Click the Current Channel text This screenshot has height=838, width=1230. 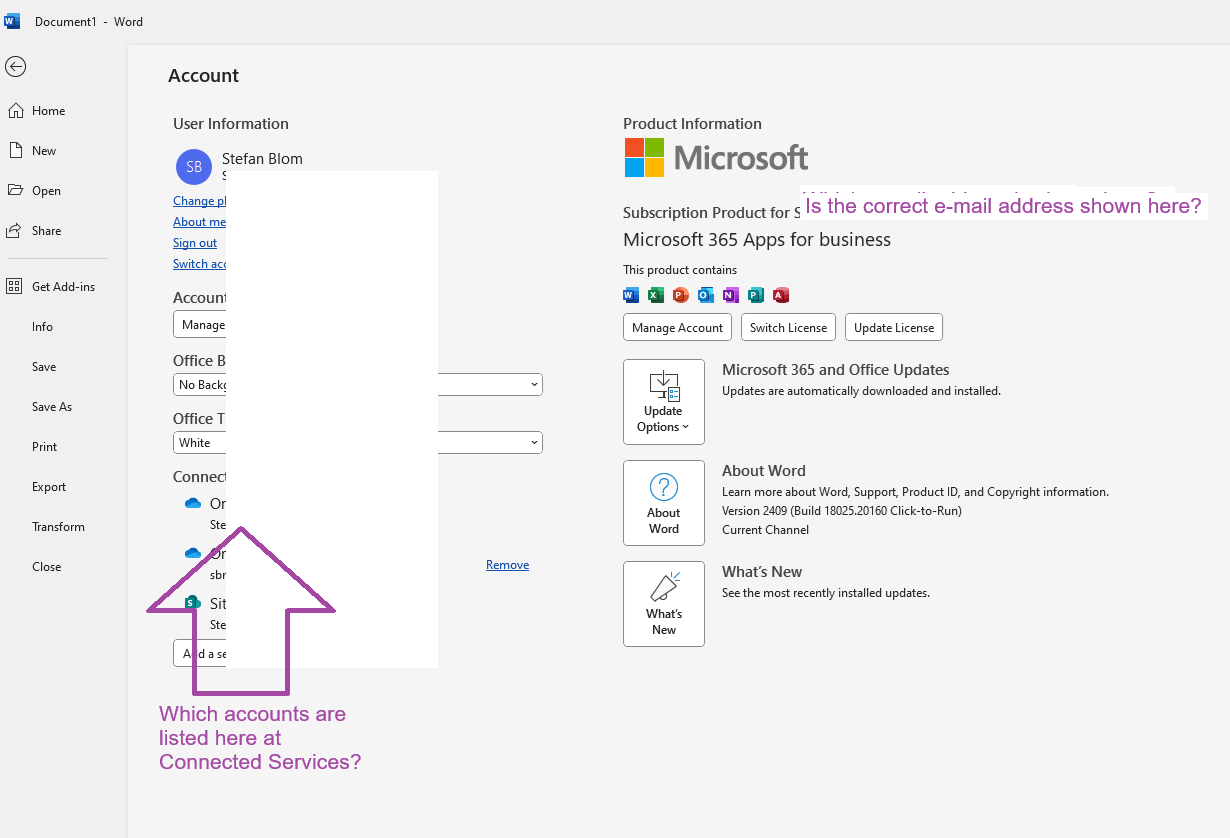[x=765, y=530]
